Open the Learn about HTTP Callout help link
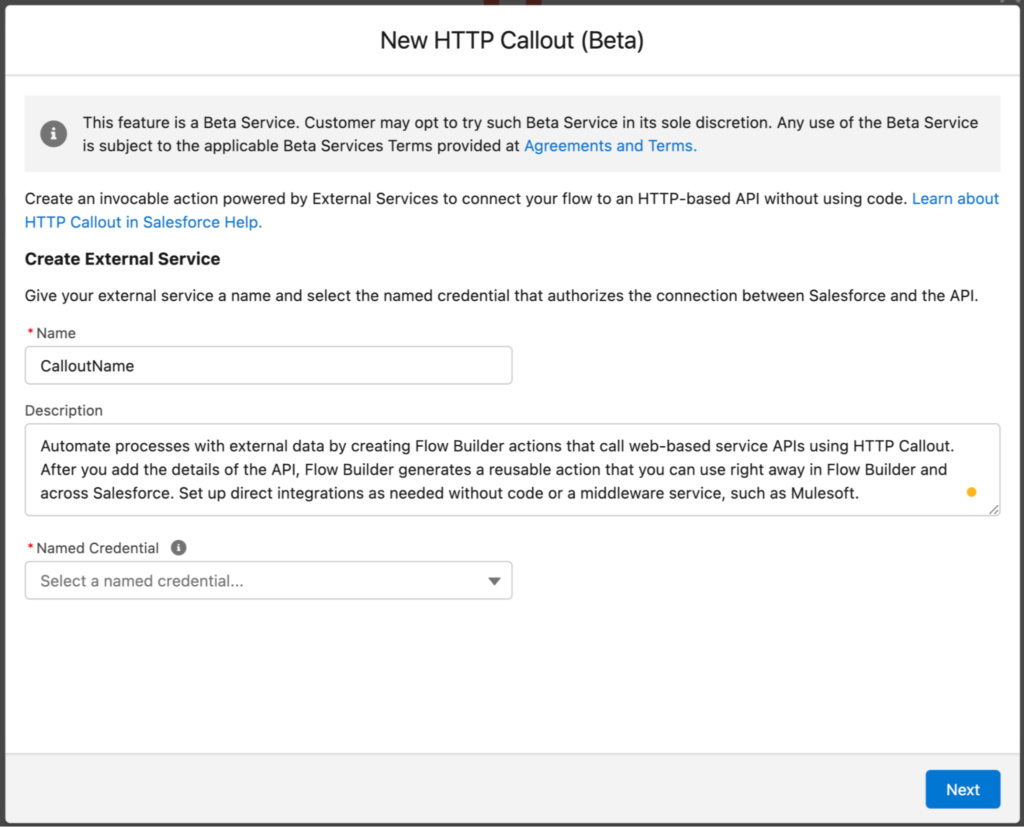The image size is (1024, 827). tap(955, 199)
